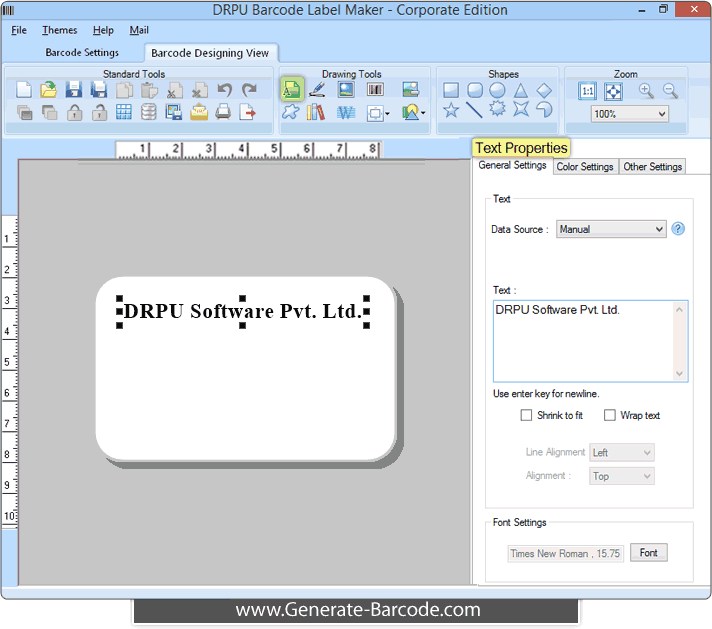Click the blue Help icon beside Data Source
The height and width of the screenshot is (629, 712).
click(678, 229)
